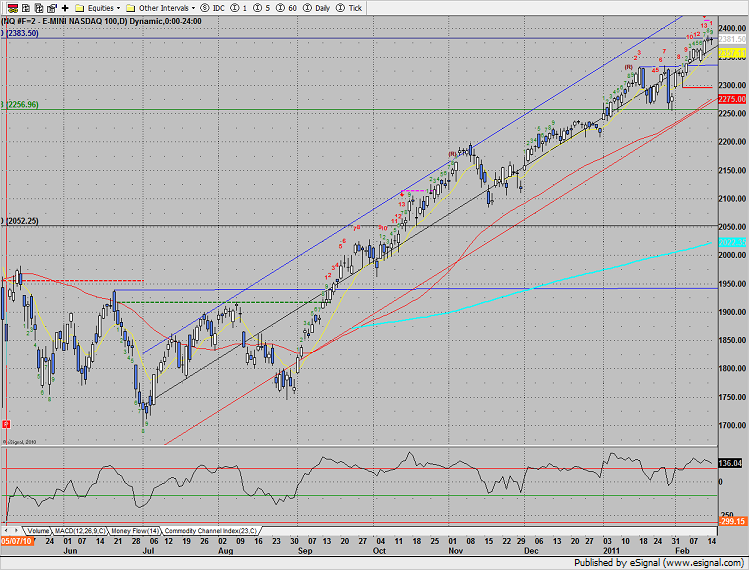Click the yellow price marker near 2367
Screen dimensions: 749x570
pos(732,53)
